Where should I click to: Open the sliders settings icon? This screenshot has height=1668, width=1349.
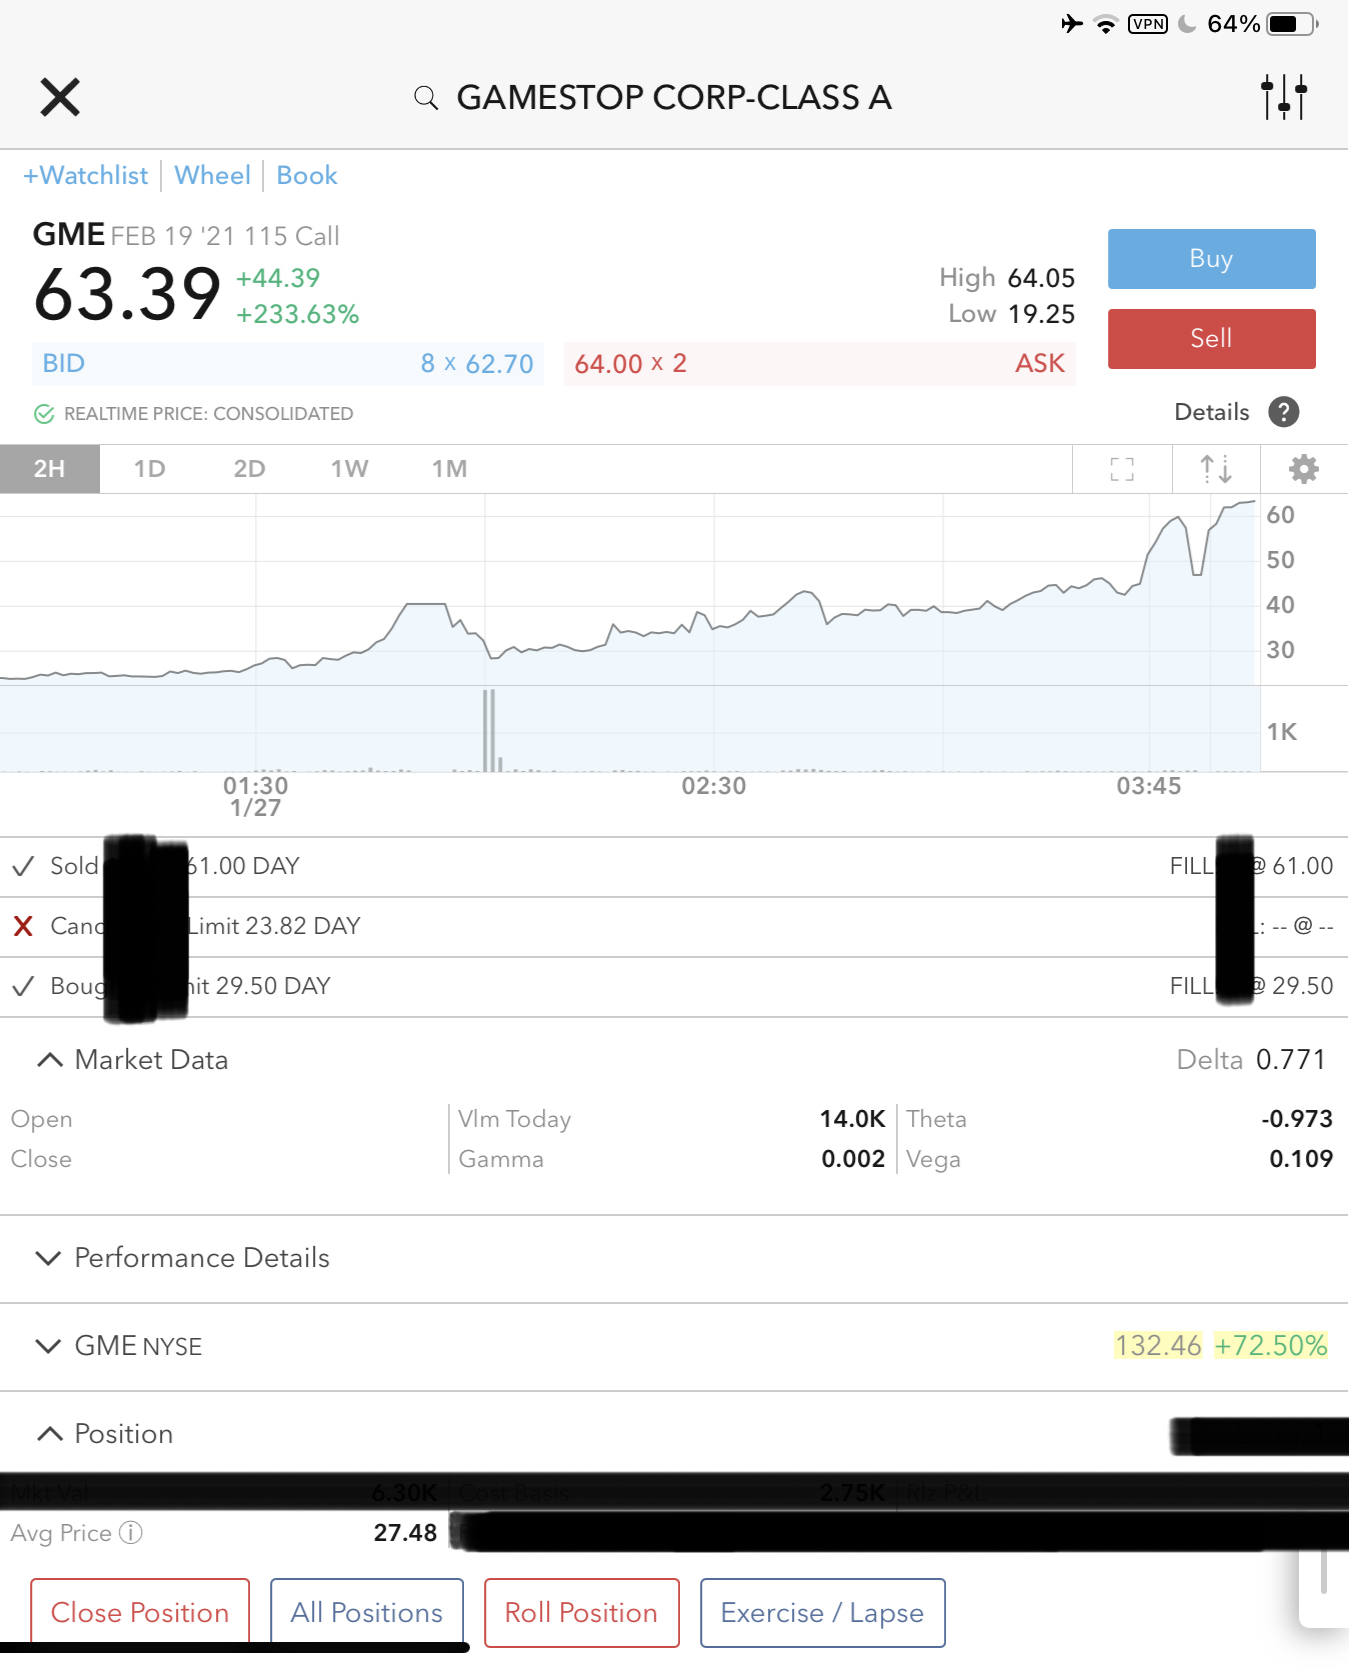[x=1284, y=97]
